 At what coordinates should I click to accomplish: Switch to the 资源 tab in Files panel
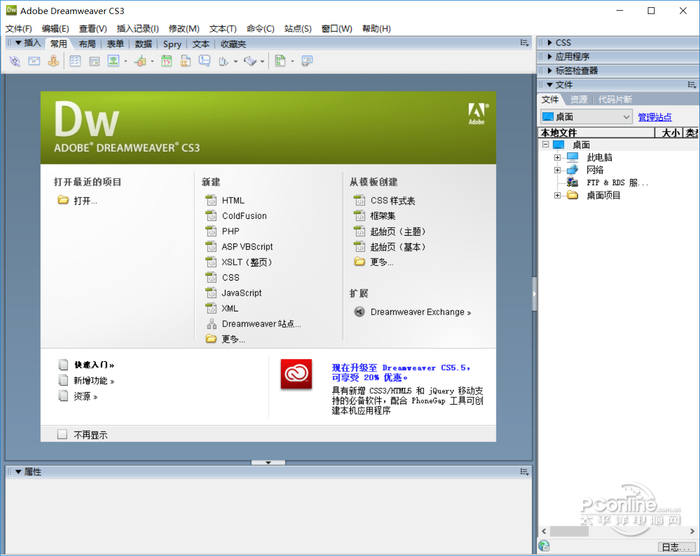(x=579, y=99)
